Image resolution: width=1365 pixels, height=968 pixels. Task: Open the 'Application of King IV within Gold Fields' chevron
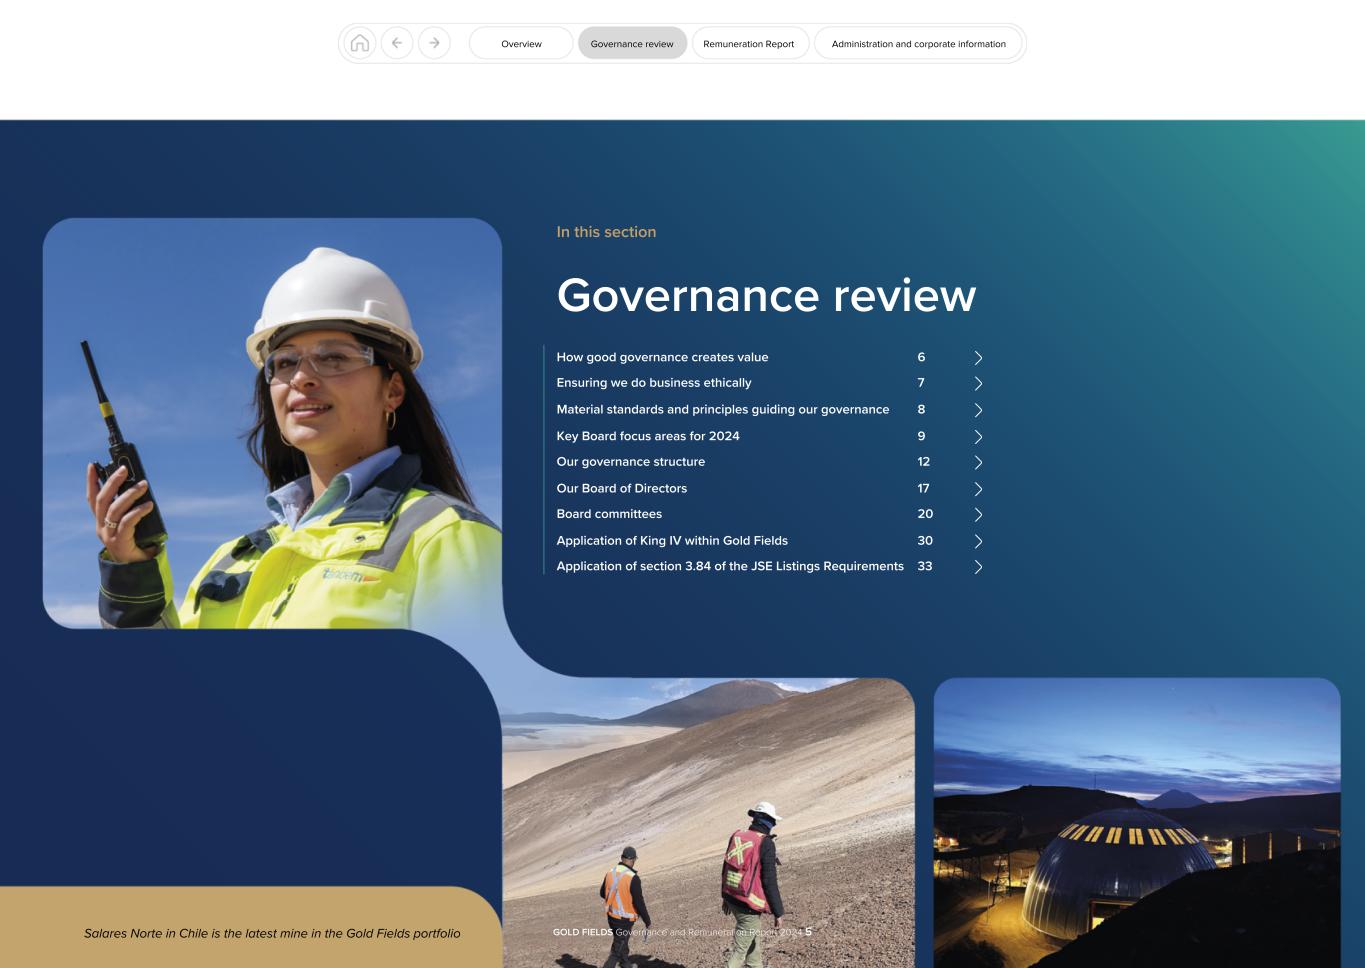tap(977, 540)
